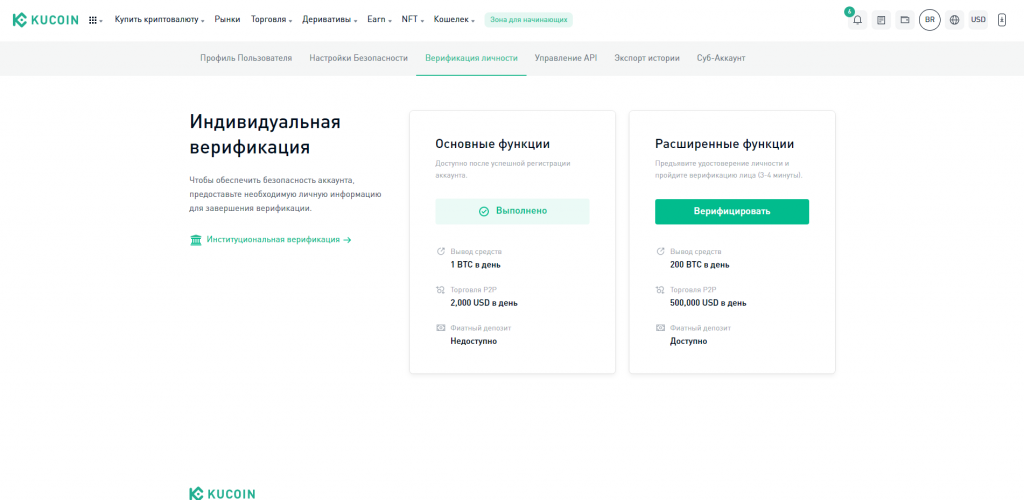Open the Earn dropdown menu
The image size is (1024, 500).
(x=379, y=20)
